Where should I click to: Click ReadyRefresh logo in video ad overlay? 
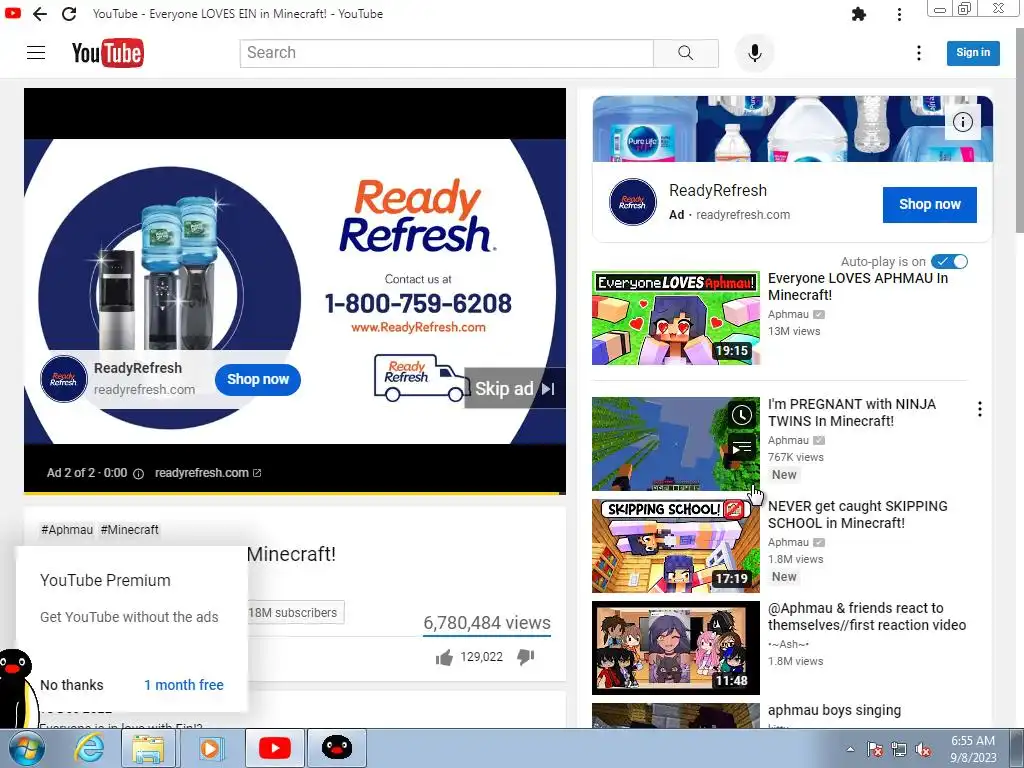[x=64, y=379]
